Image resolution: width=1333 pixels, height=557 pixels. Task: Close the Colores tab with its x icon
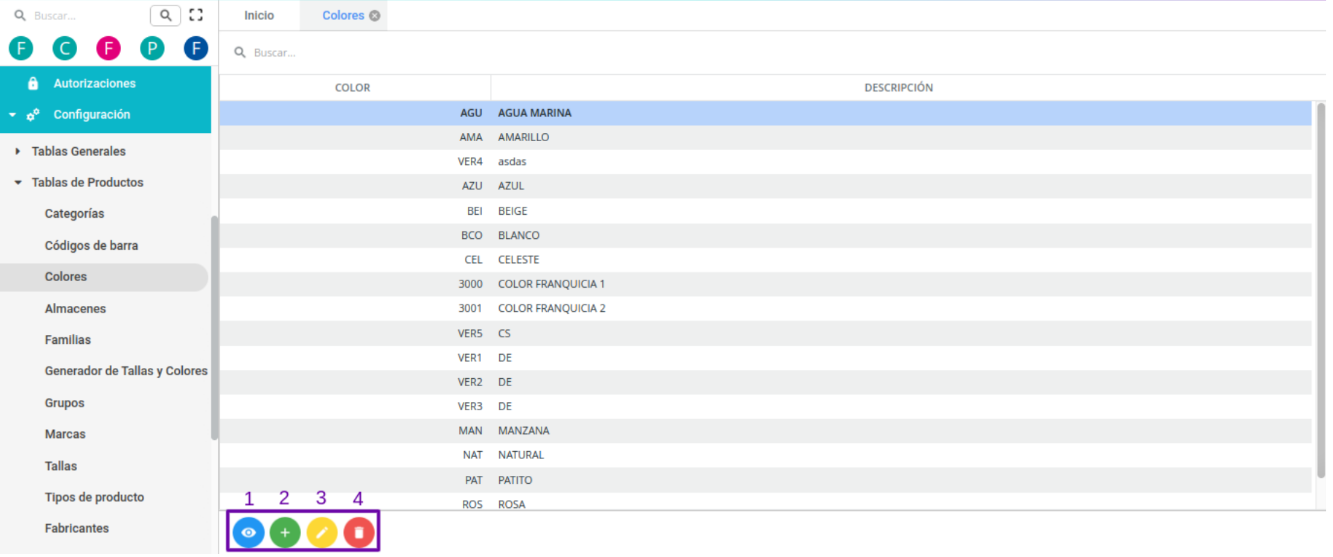[x=374, y=16]
